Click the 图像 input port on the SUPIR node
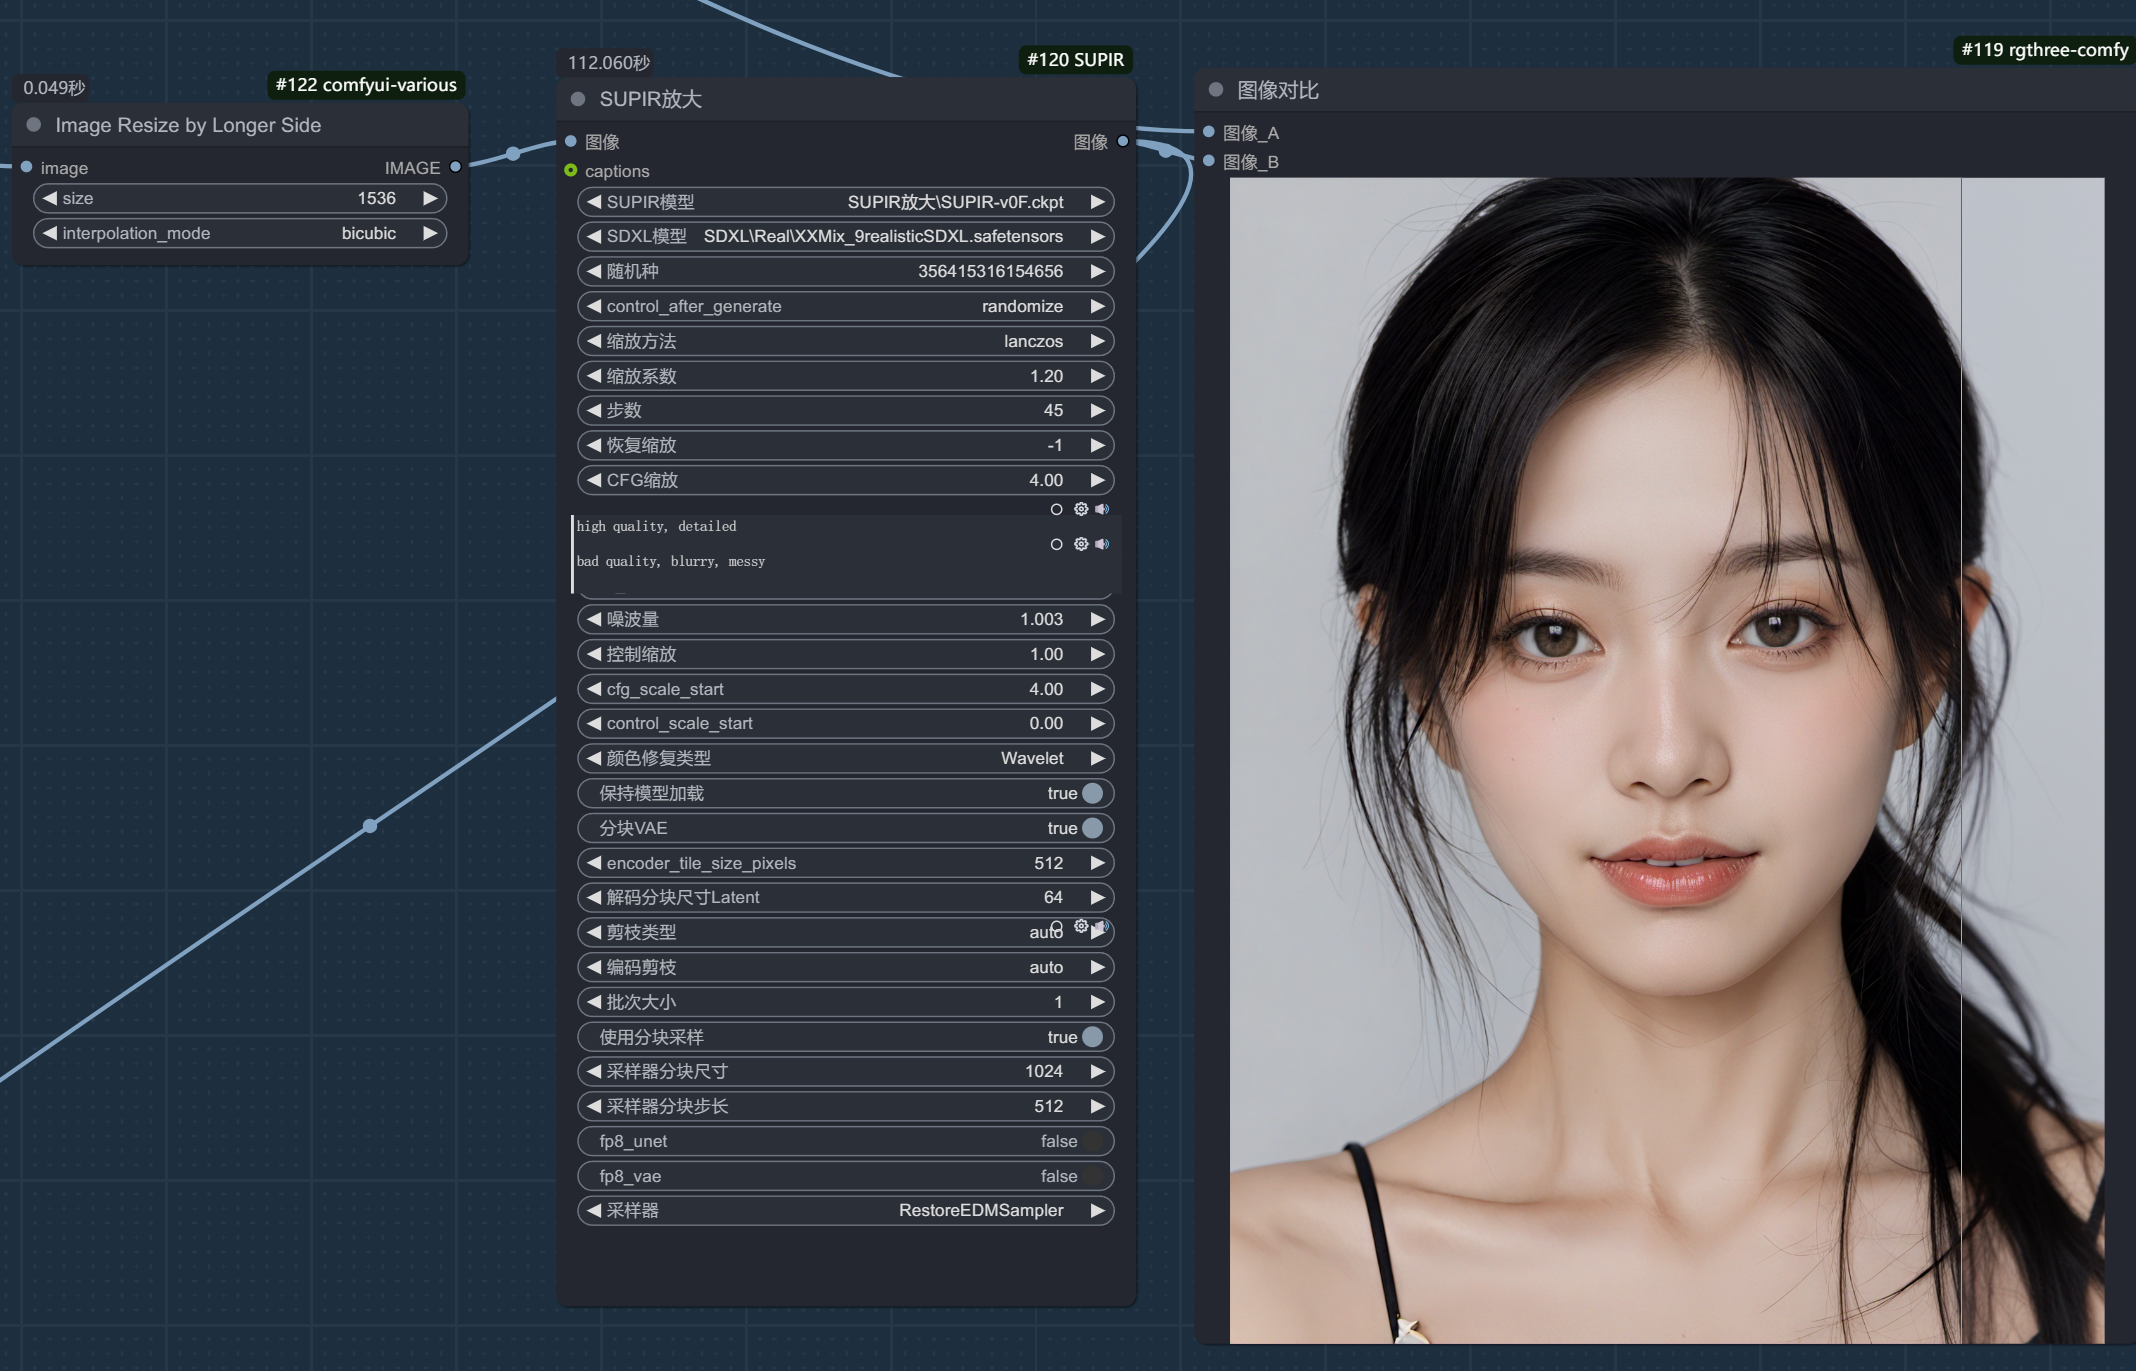 571,141
